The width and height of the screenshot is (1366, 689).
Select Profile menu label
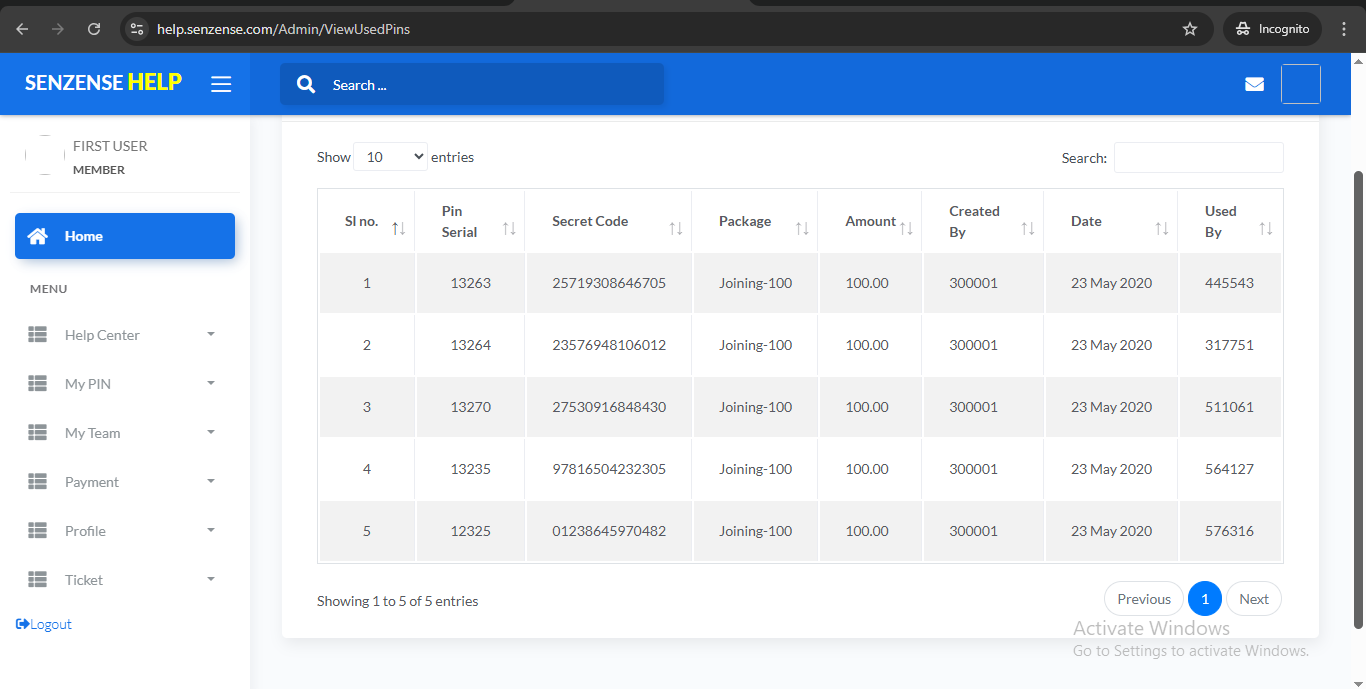coord(85,531)
